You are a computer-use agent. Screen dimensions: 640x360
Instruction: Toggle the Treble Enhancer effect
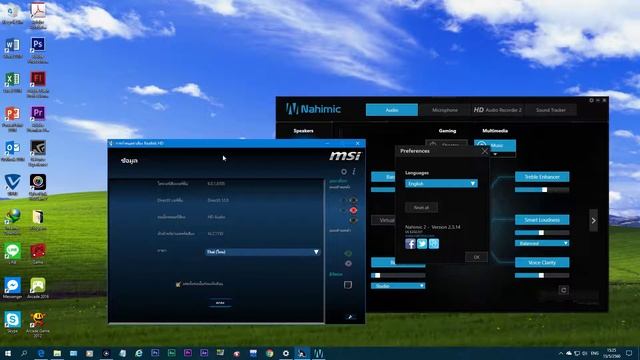(x=542, y=177)
